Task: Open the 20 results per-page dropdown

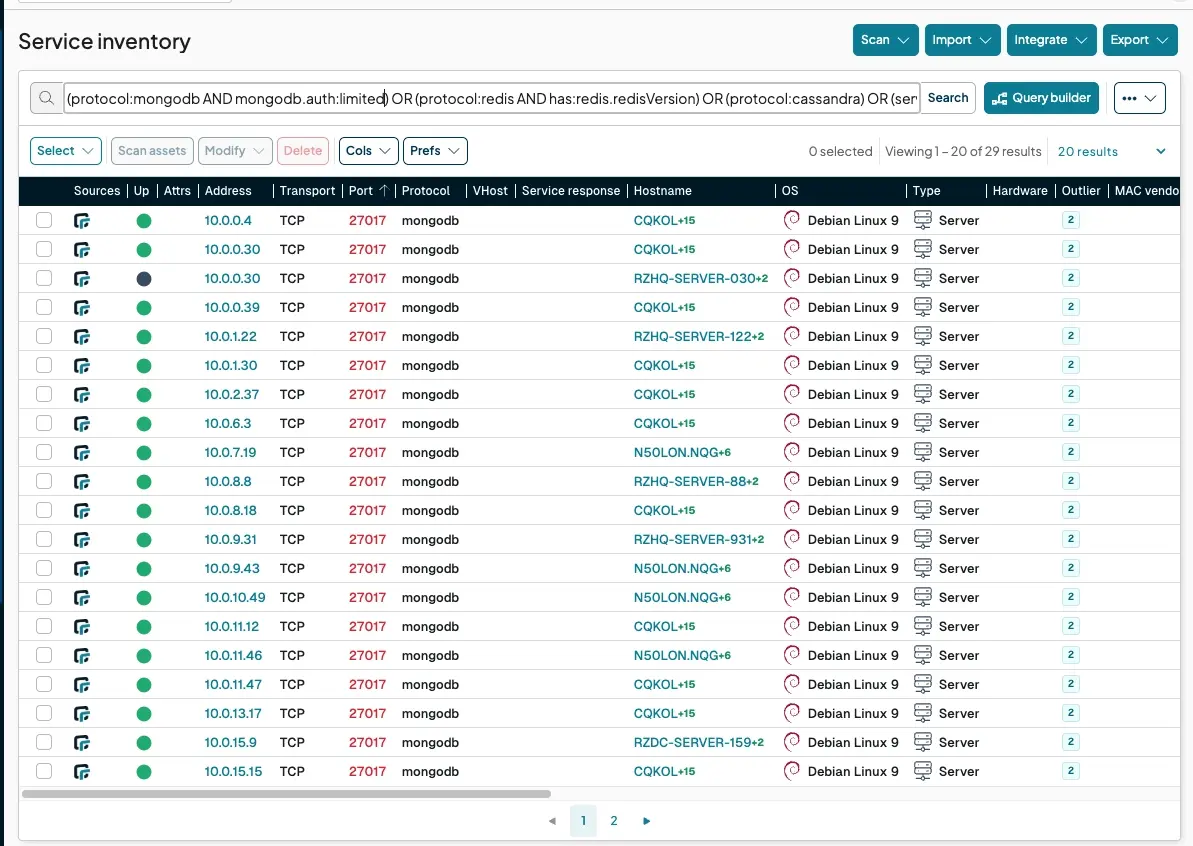Action: coord(1112,151)
